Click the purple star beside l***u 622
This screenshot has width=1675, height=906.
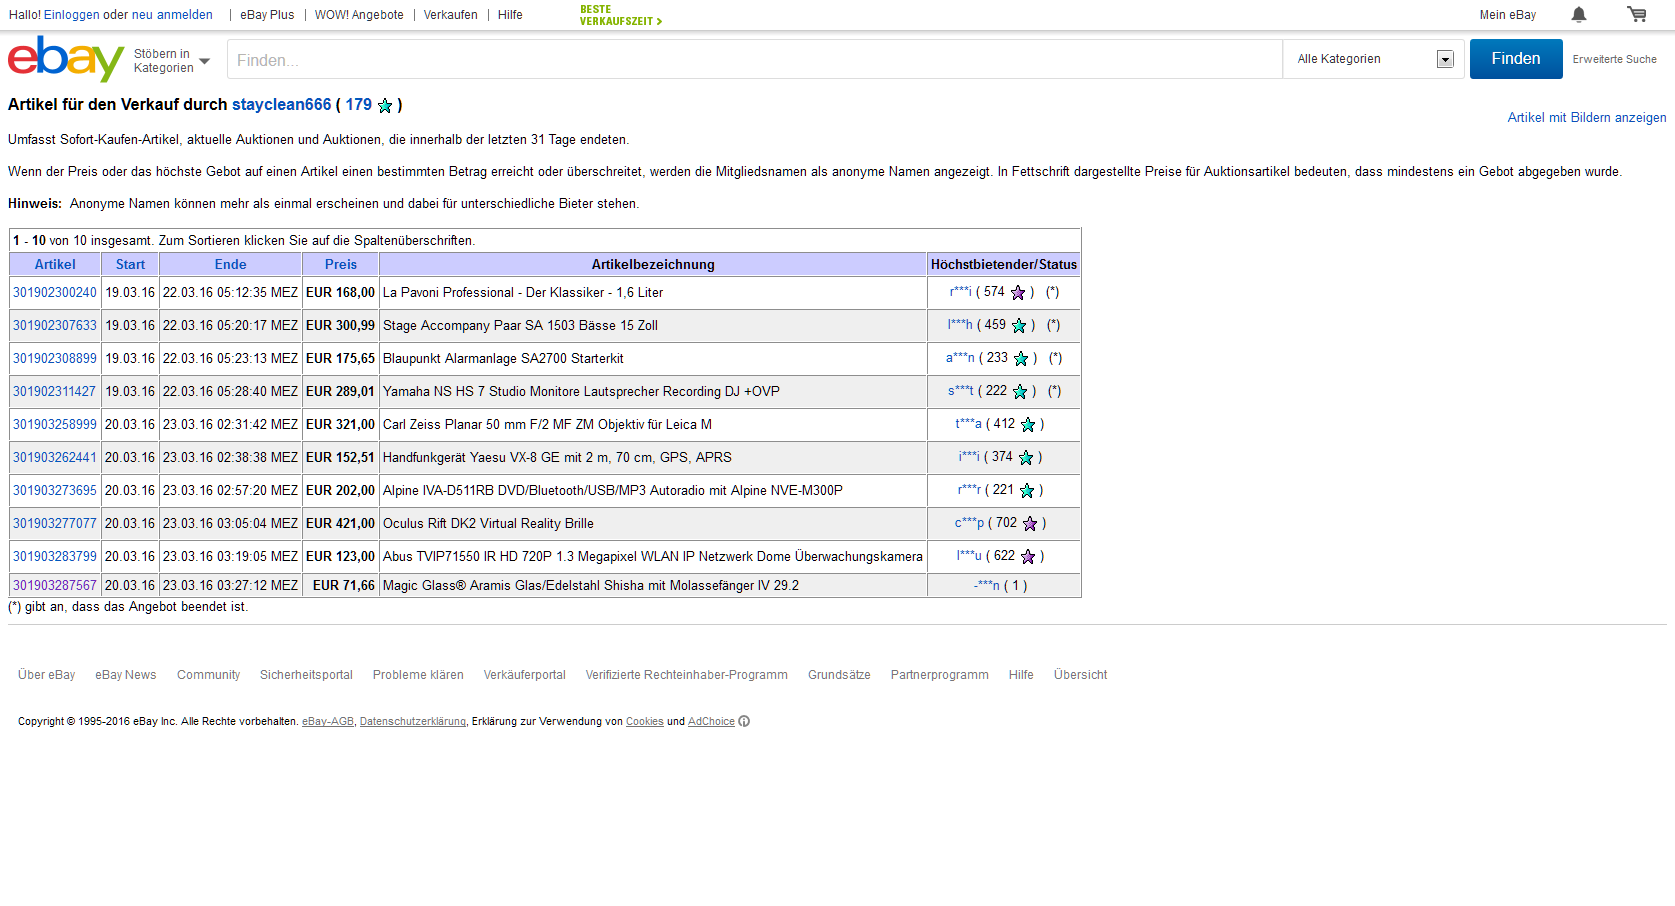pyautogui.click(x=1028, y=557)
